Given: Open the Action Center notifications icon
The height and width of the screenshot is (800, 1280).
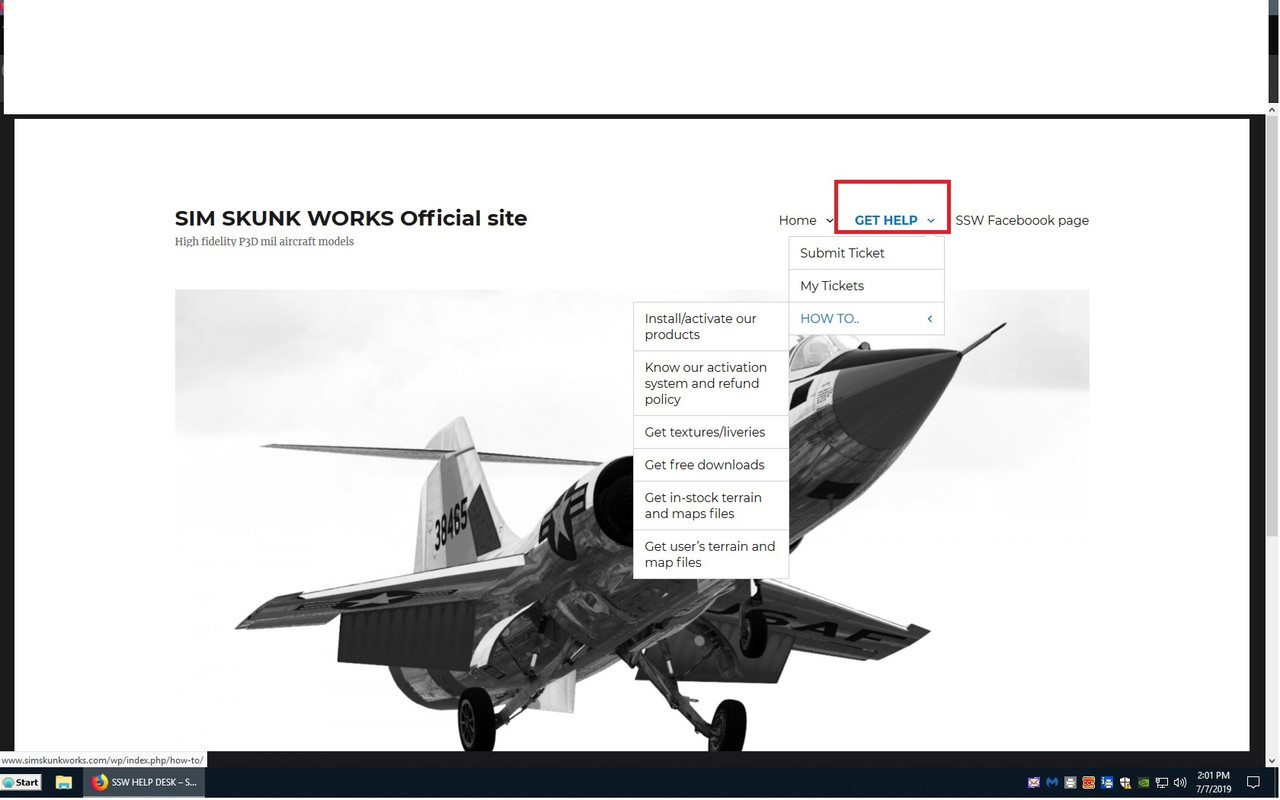Looking at the screenshot, I should coord(1253,782).
